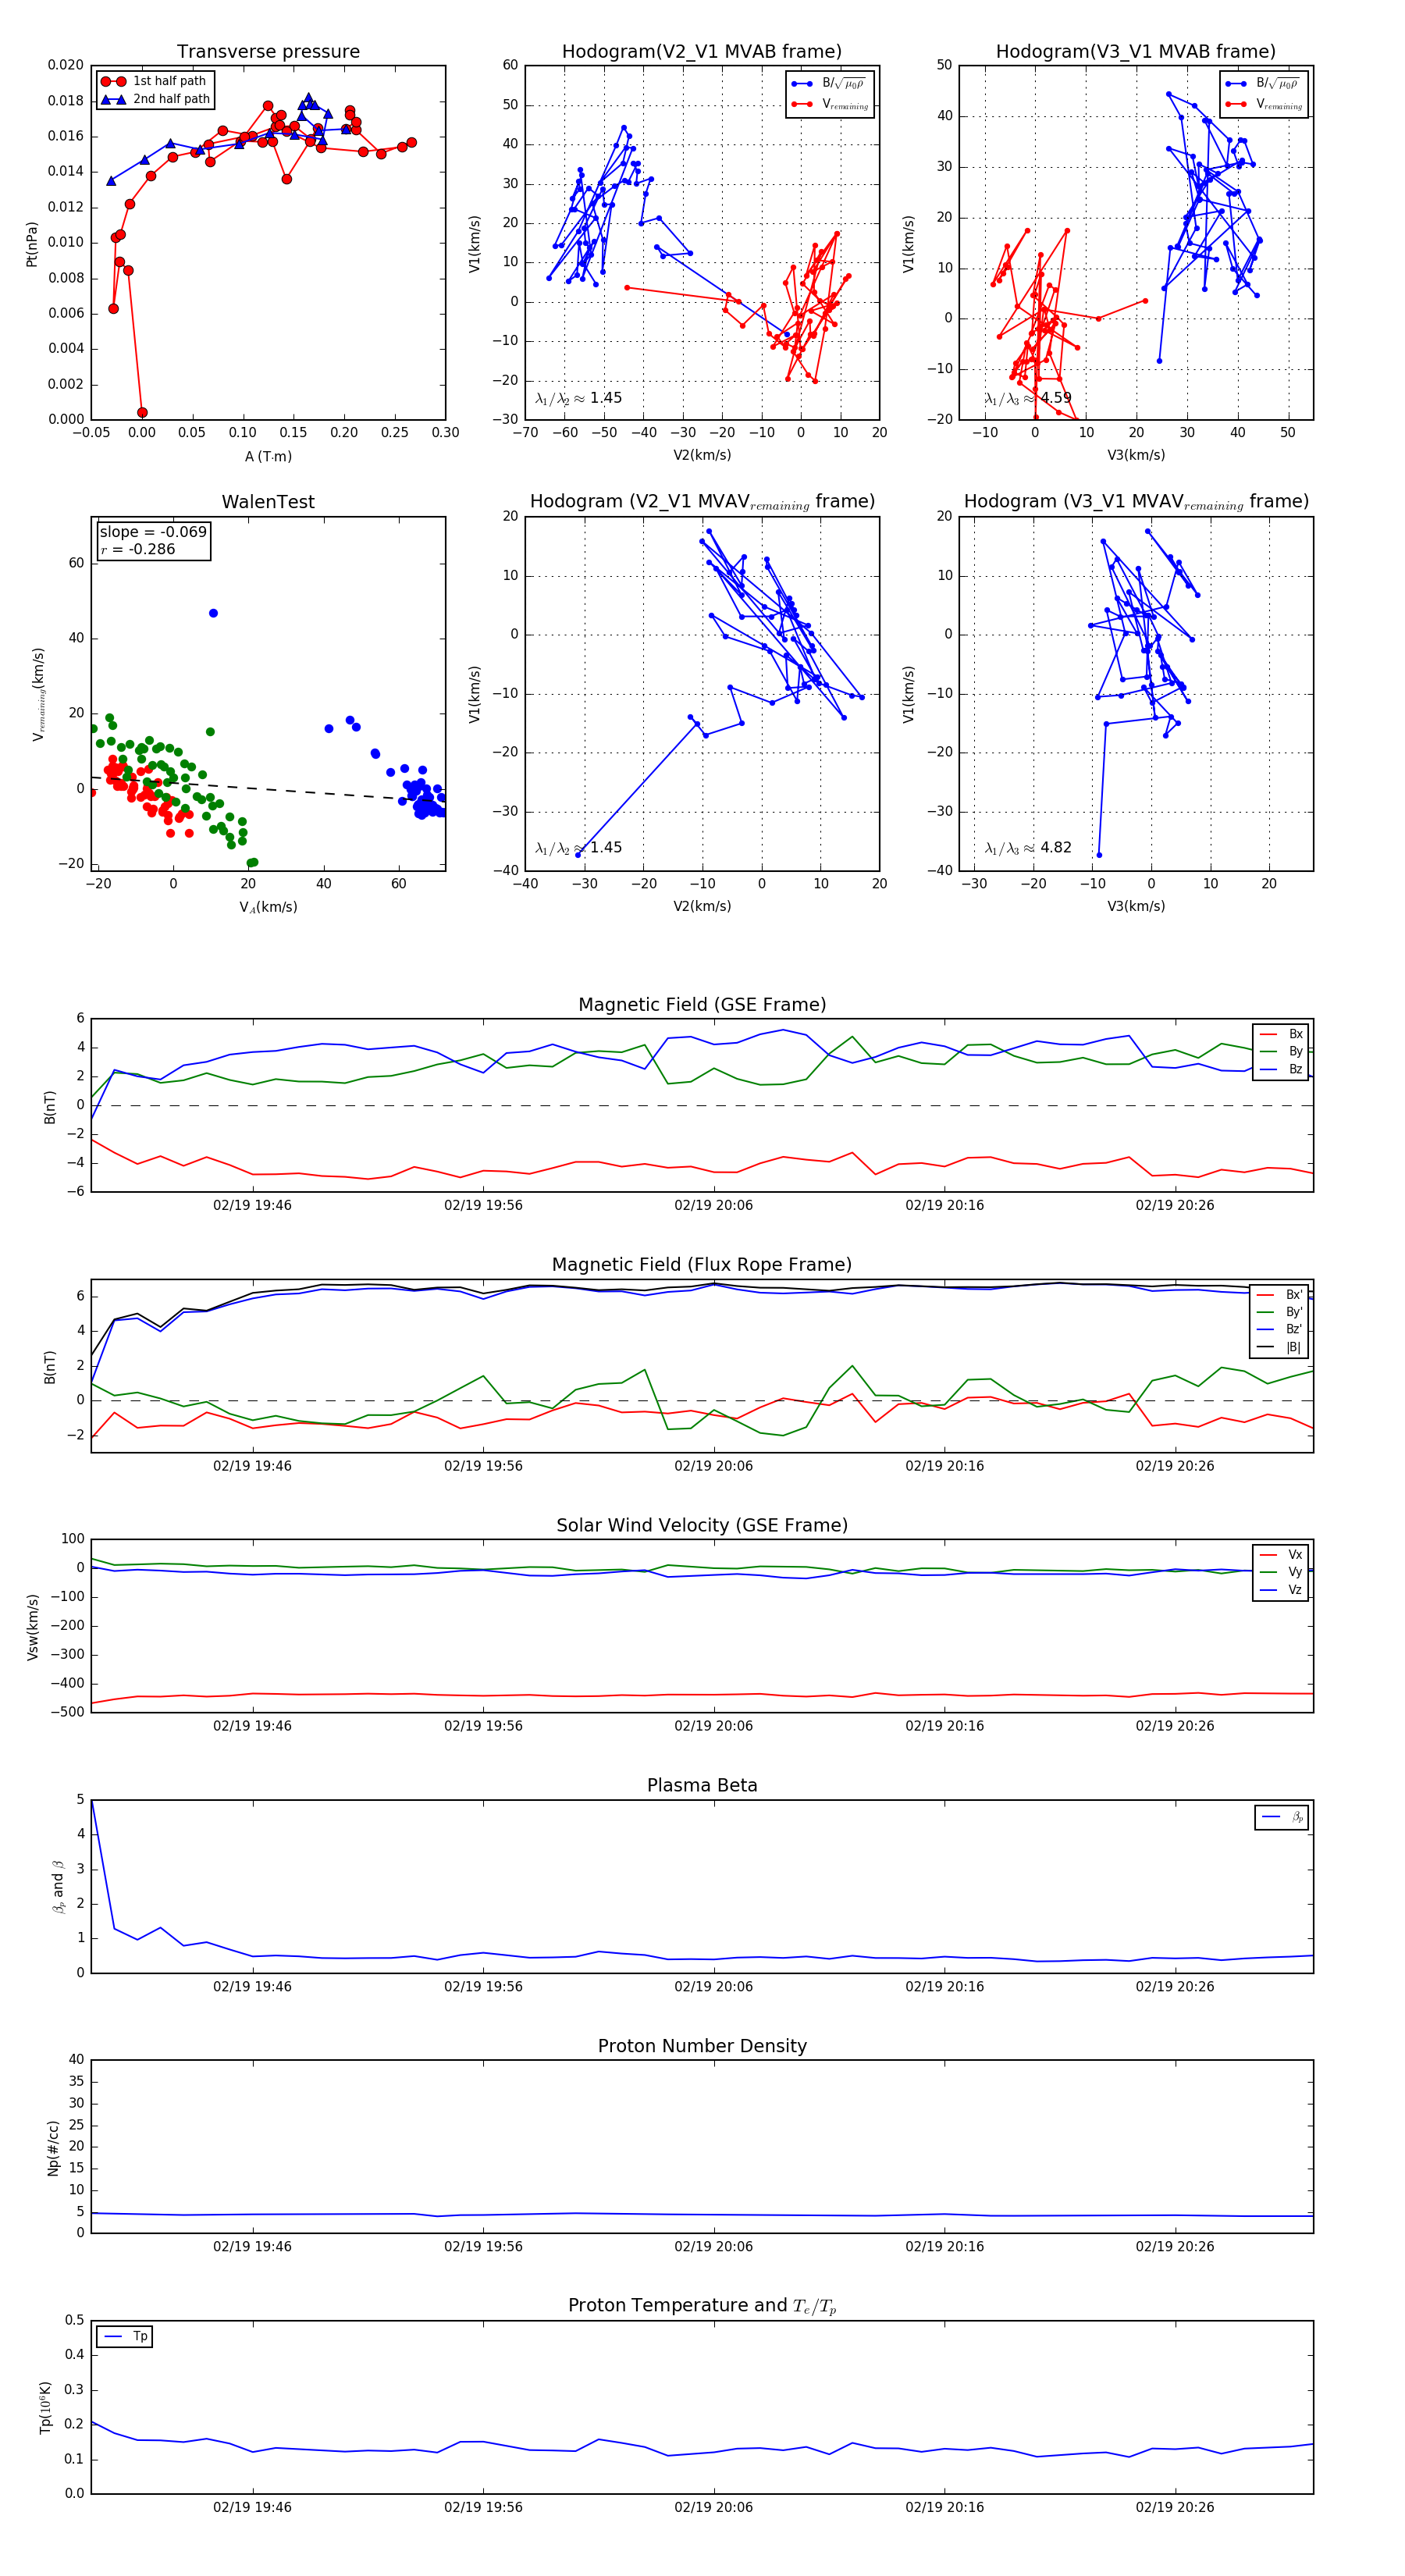
Task: Click the λ1/λ3 ≈ 4.82 annotation
Action: 1028,848
